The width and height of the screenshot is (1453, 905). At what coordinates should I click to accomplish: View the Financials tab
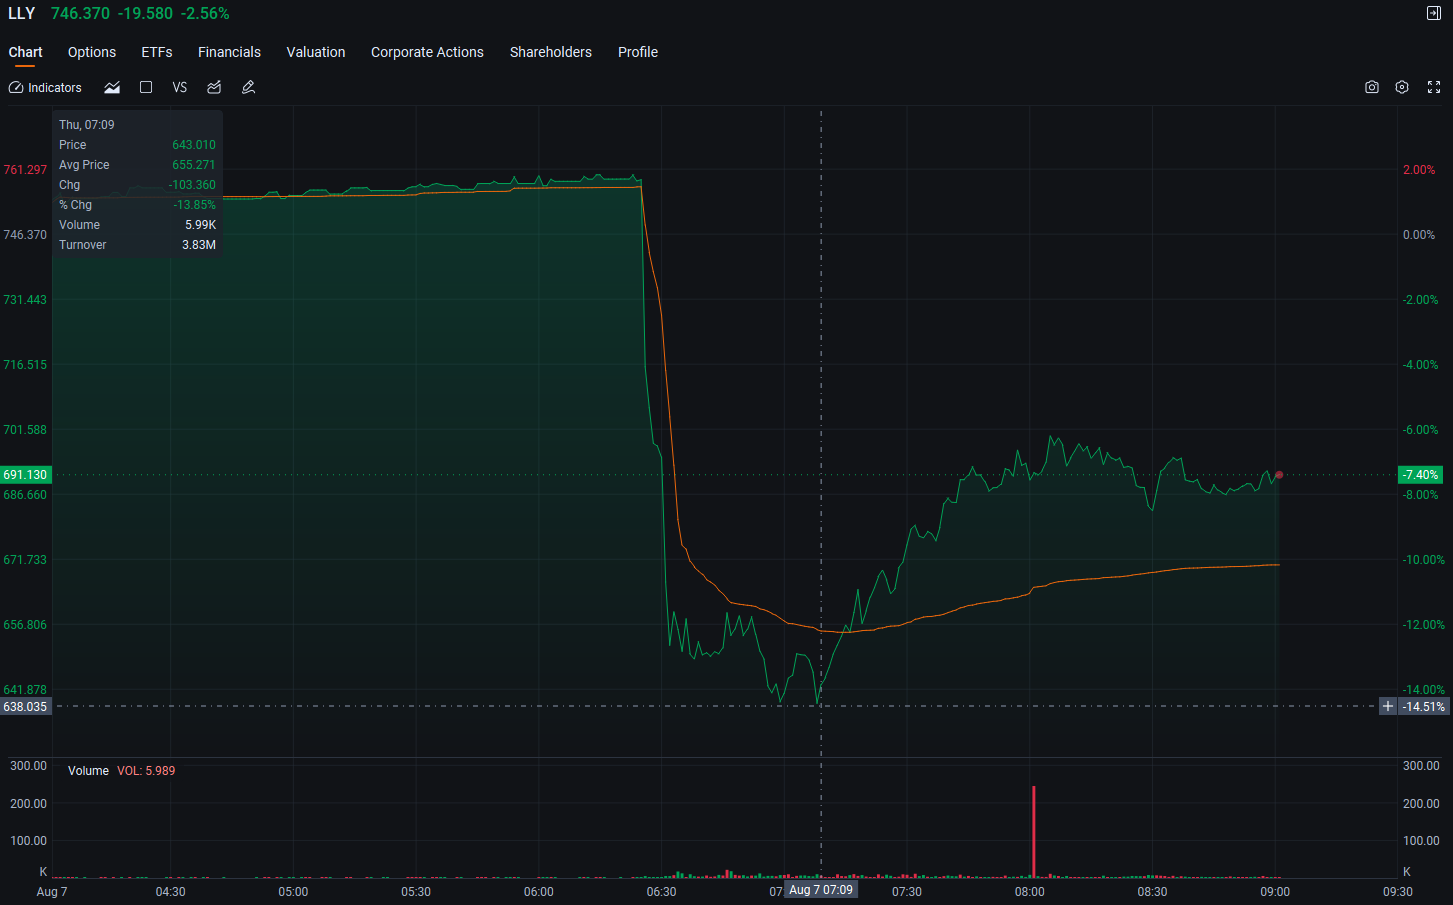[229, 52]
